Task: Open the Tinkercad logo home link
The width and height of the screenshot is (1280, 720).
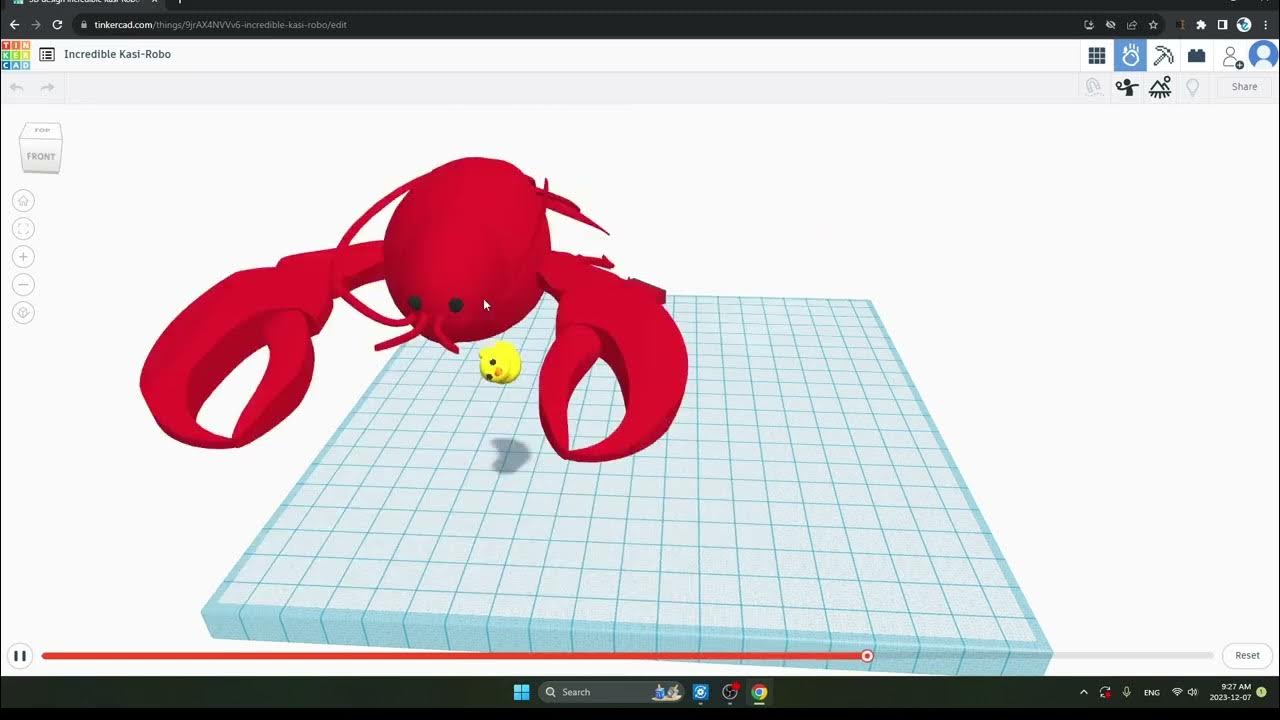Action: tap(16, 54)
